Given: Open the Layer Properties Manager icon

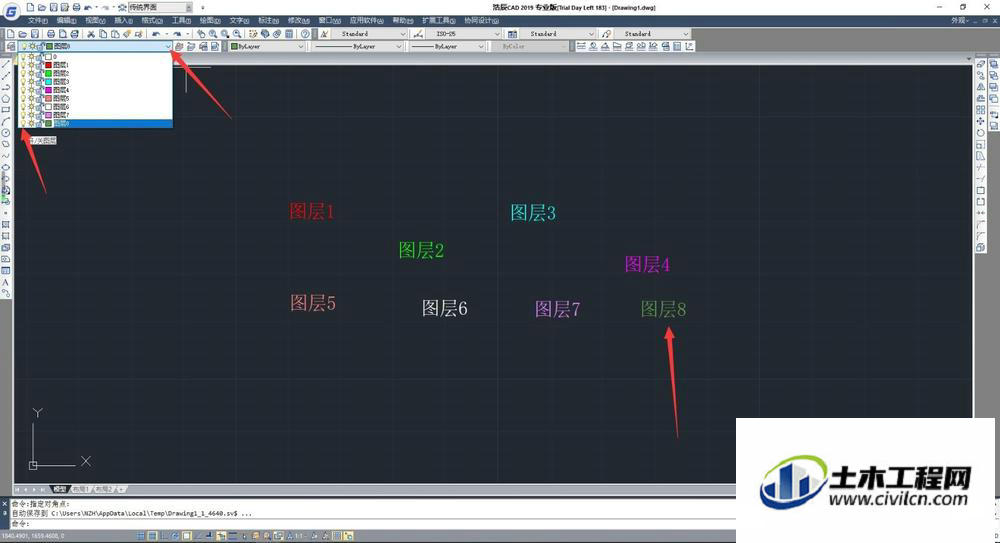Looking at the screenshot, I should tap(10, 47).
